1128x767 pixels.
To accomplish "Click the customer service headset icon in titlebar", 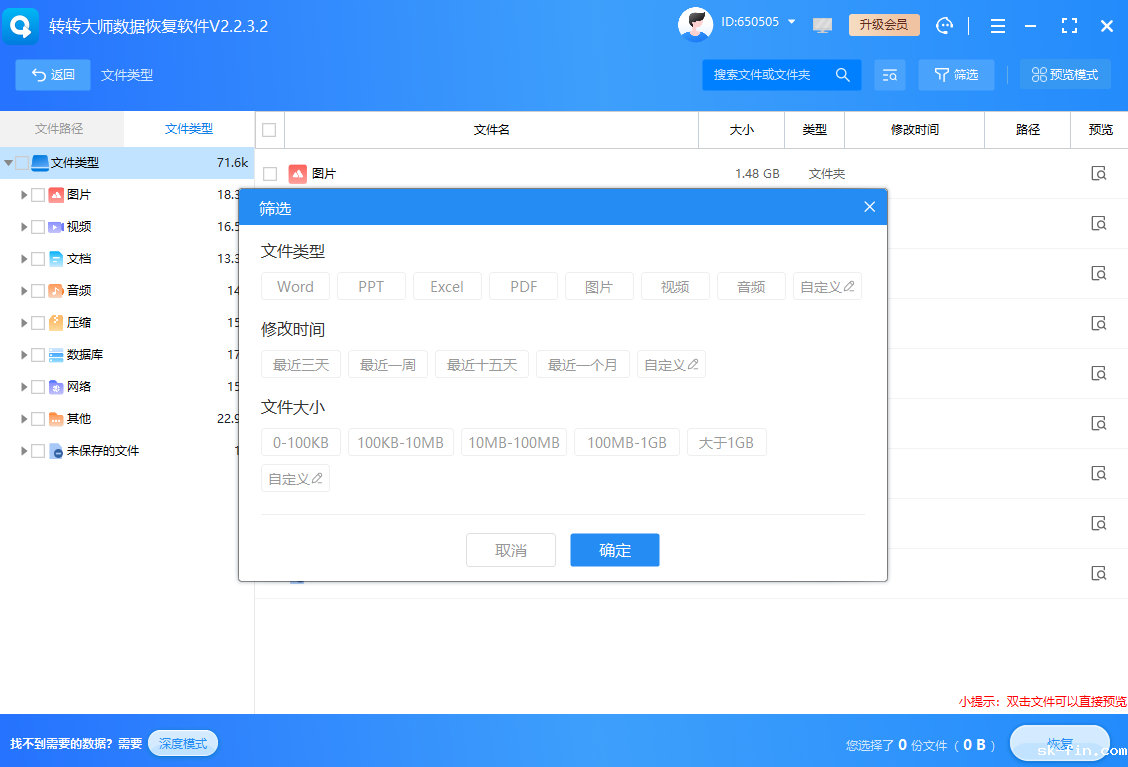I will [x=944, y=25].
